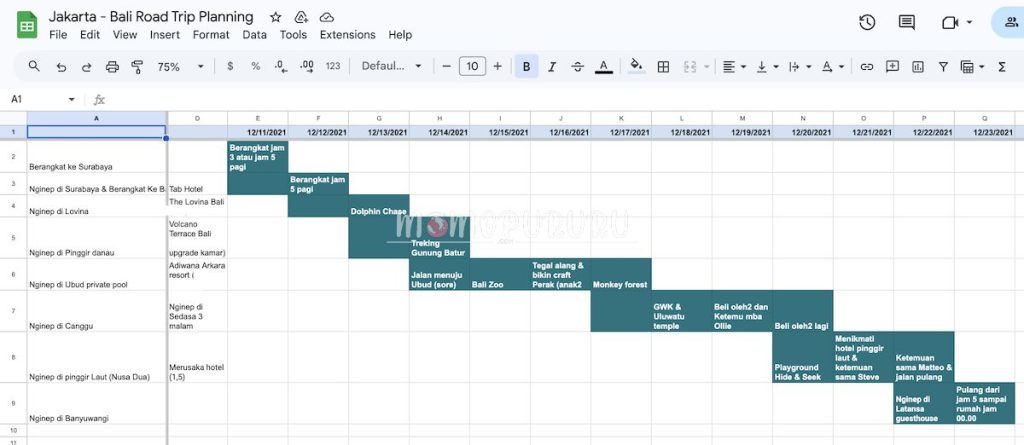
Task: Click the Share button
Action: tap(1009, 22)
